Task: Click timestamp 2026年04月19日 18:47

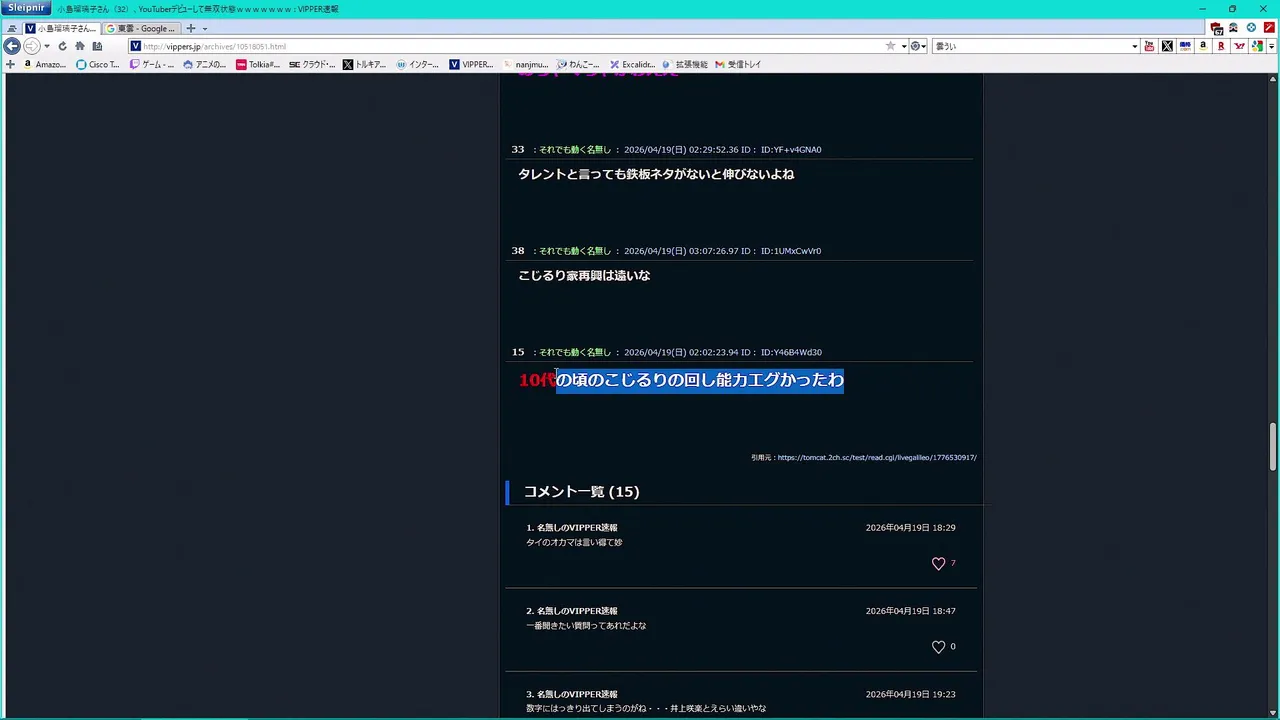Action: [910, 611]
